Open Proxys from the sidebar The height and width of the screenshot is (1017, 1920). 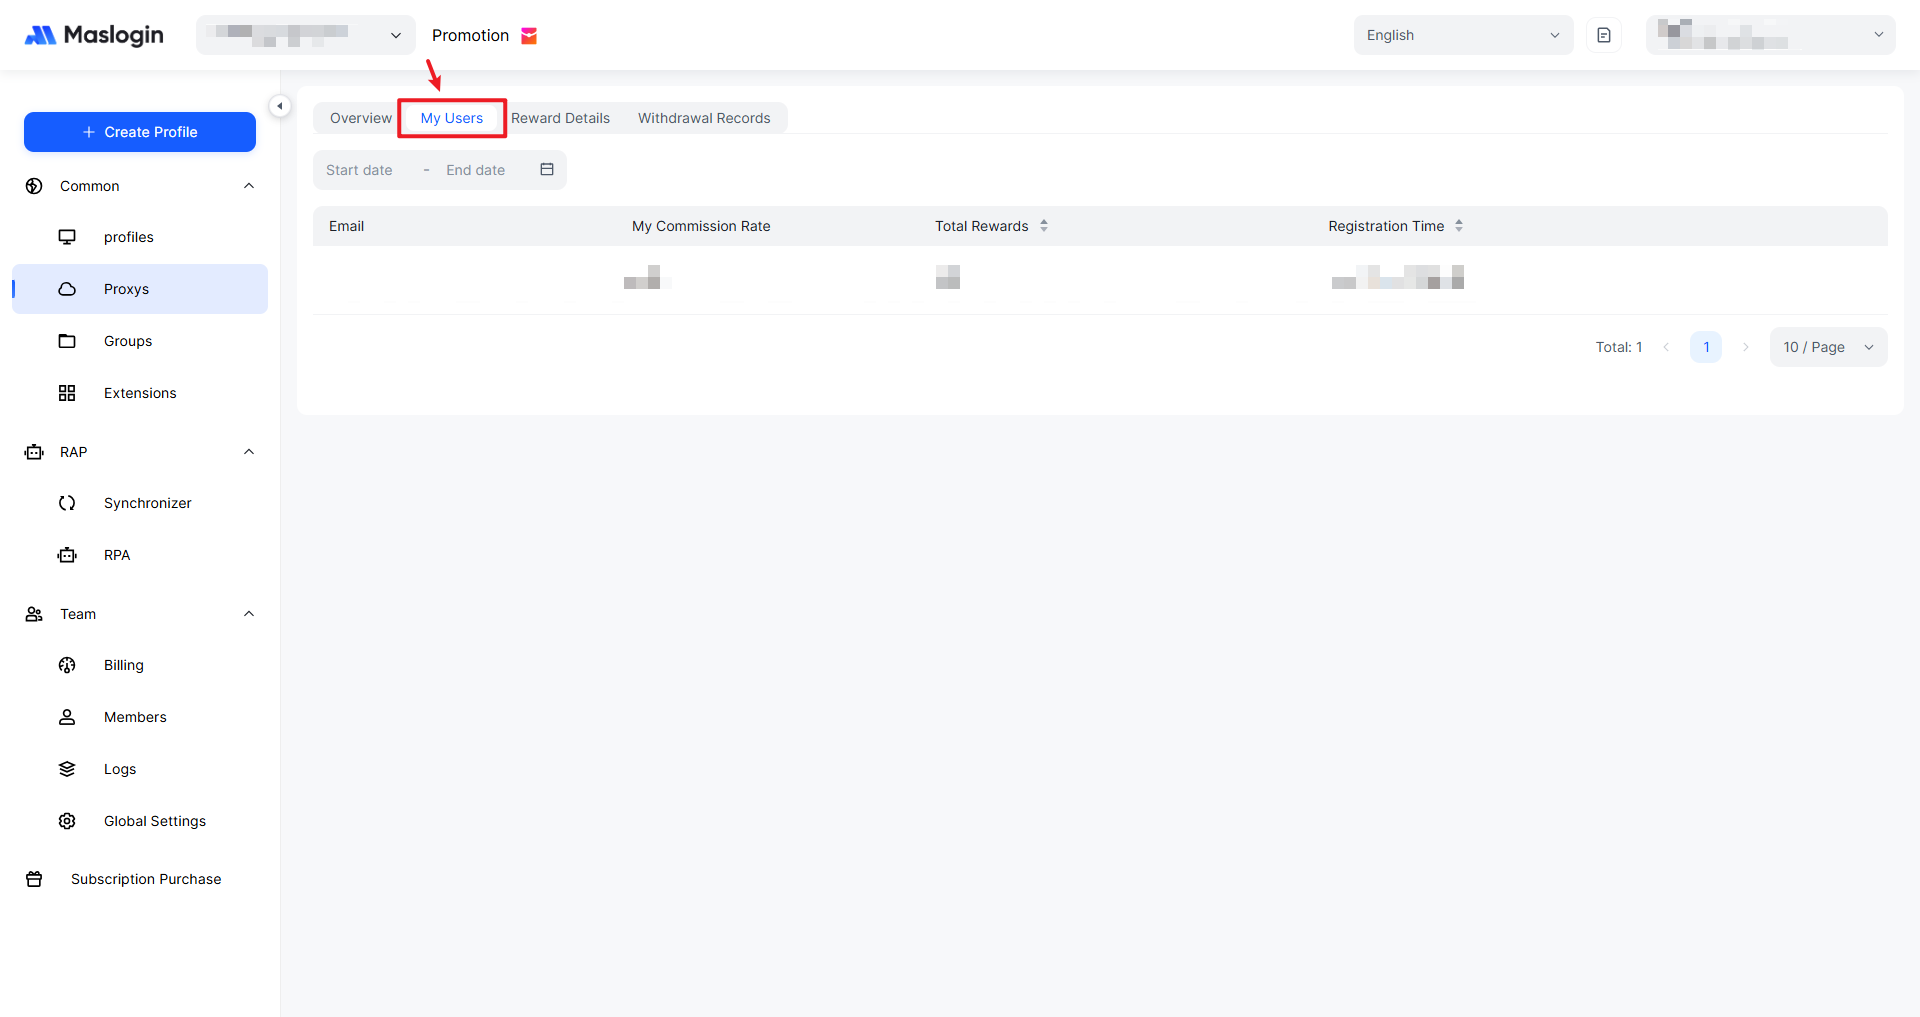[126, 289]
